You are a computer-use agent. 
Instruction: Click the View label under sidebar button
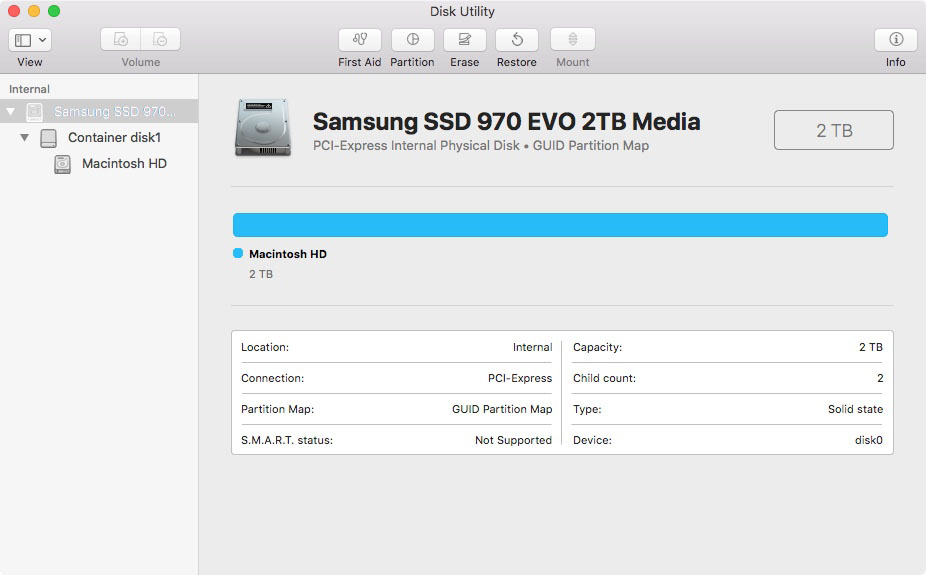point(30,62)
